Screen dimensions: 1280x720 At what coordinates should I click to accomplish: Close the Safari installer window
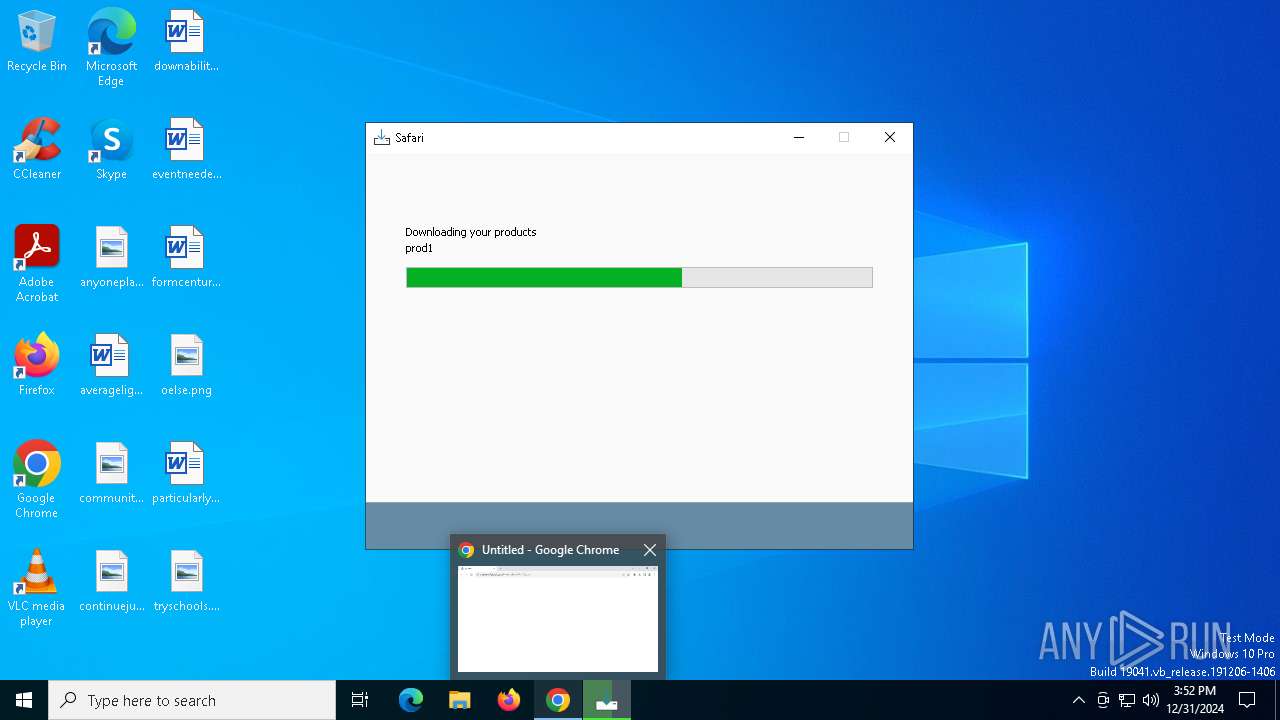pos(890,138)
